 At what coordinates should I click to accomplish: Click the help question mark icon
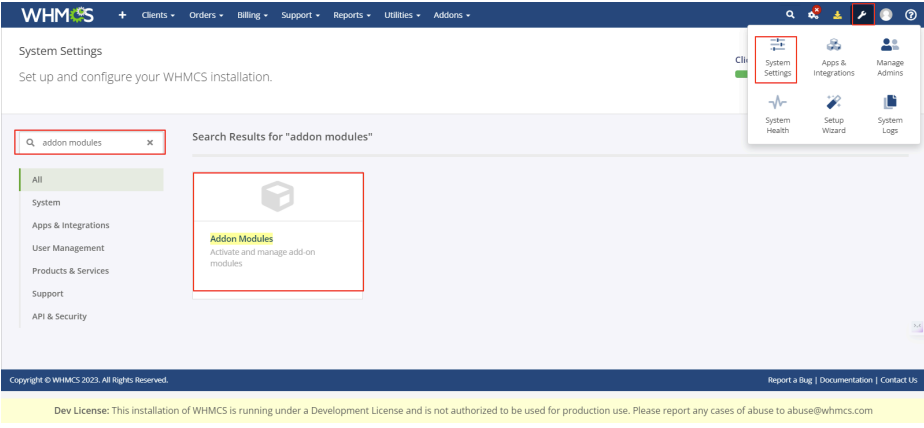[x=910, y=15]
